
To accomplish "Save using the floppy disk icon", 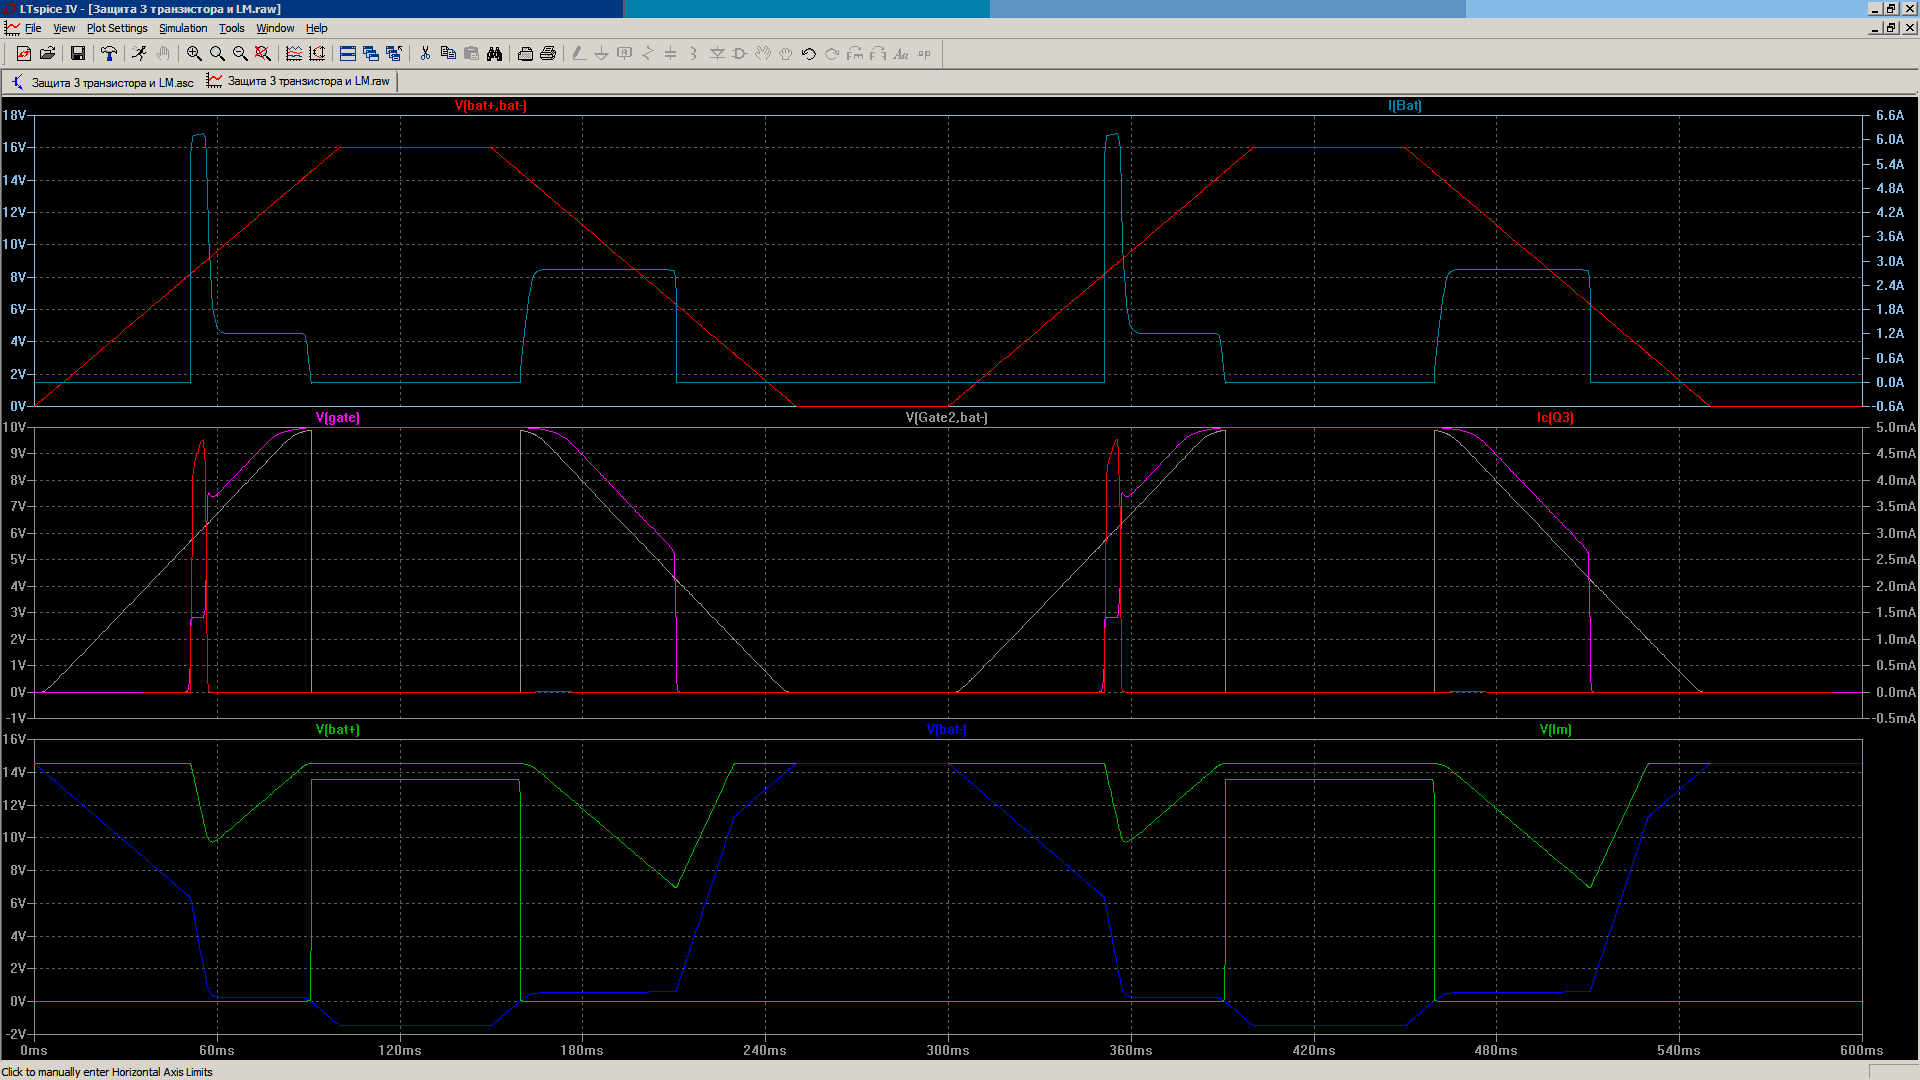I will (77, 54).
